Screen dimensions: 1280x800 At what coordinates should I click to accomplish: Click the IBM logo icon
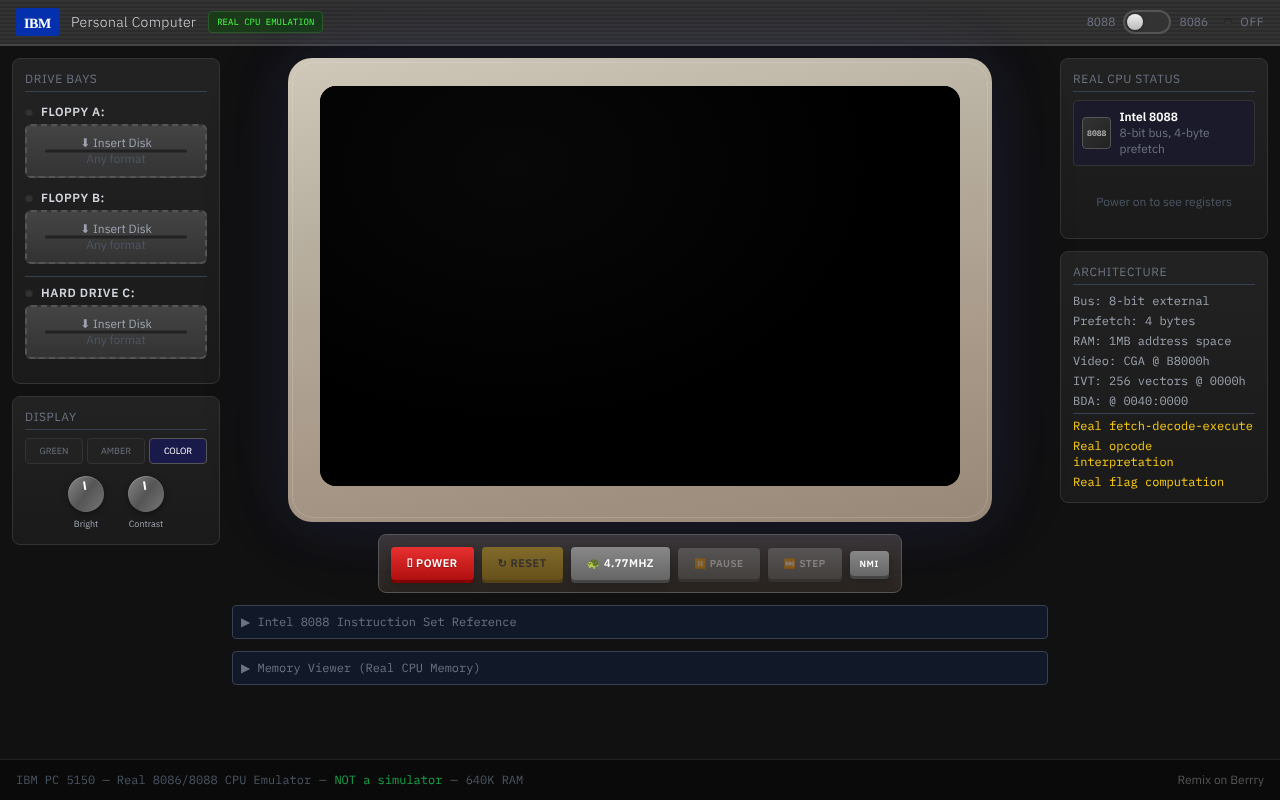point(37,21)
